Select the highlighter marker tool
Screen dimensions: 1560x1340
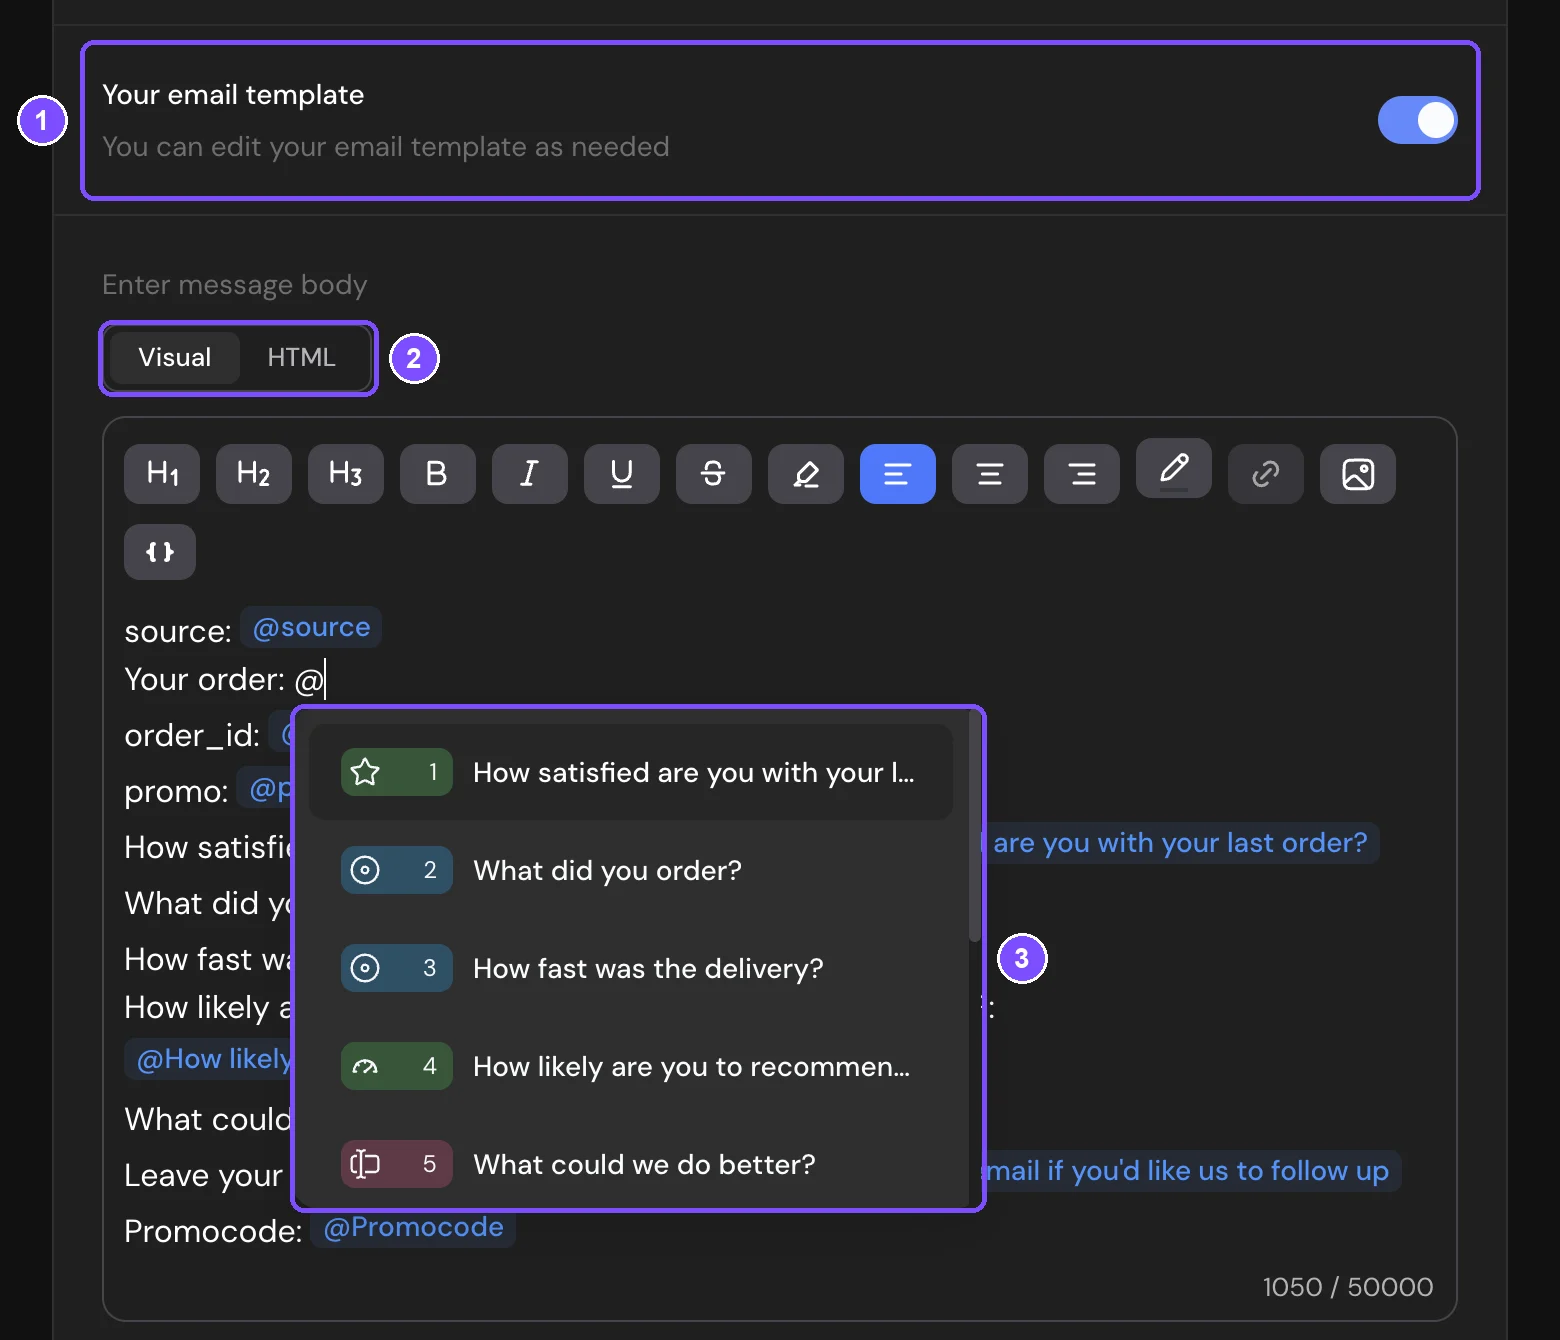(x=806, y=474)
